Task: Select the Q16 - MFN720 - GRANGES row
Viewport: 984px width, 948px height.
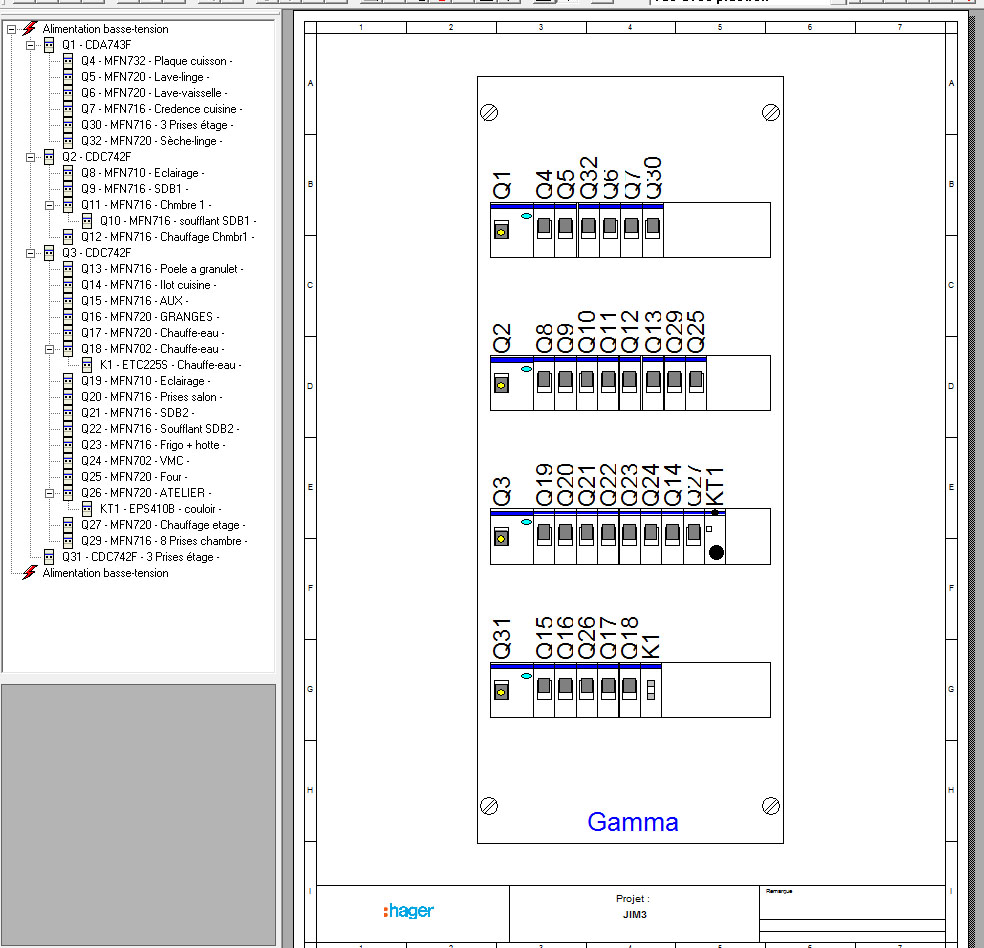Action: tap(150, 317)
